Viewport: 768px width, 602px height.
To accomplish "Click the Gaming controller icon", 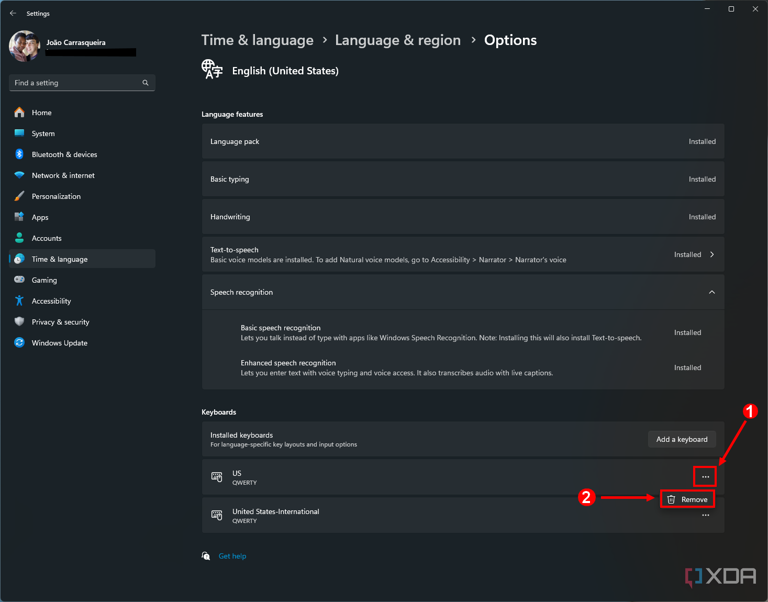I will (19, 280).
